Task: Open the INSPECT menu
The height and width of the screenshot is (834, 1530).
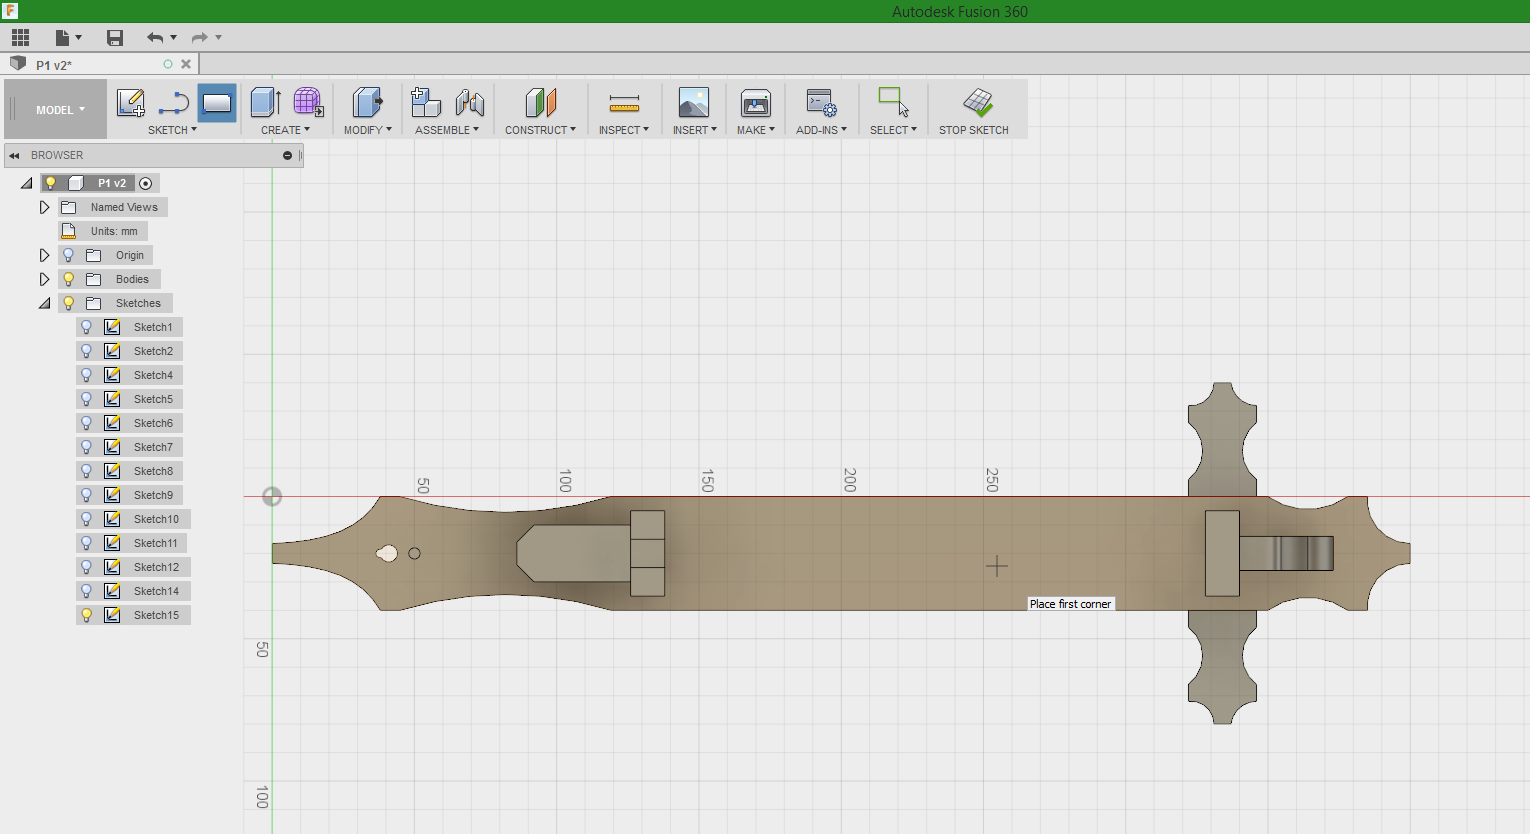Action: [624, 130]
